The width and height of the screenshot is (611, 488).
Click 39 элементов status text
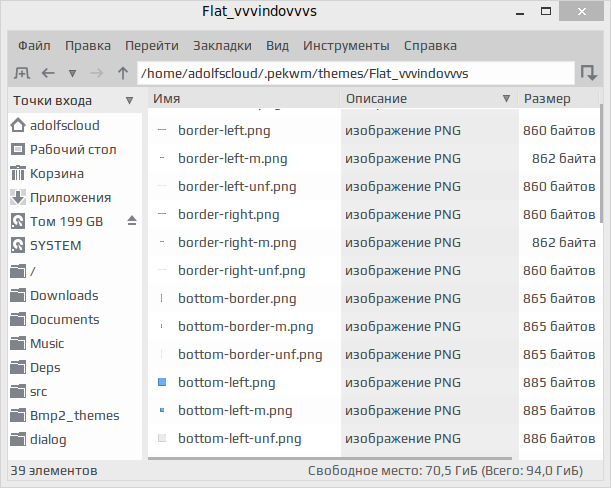(54, 471)
